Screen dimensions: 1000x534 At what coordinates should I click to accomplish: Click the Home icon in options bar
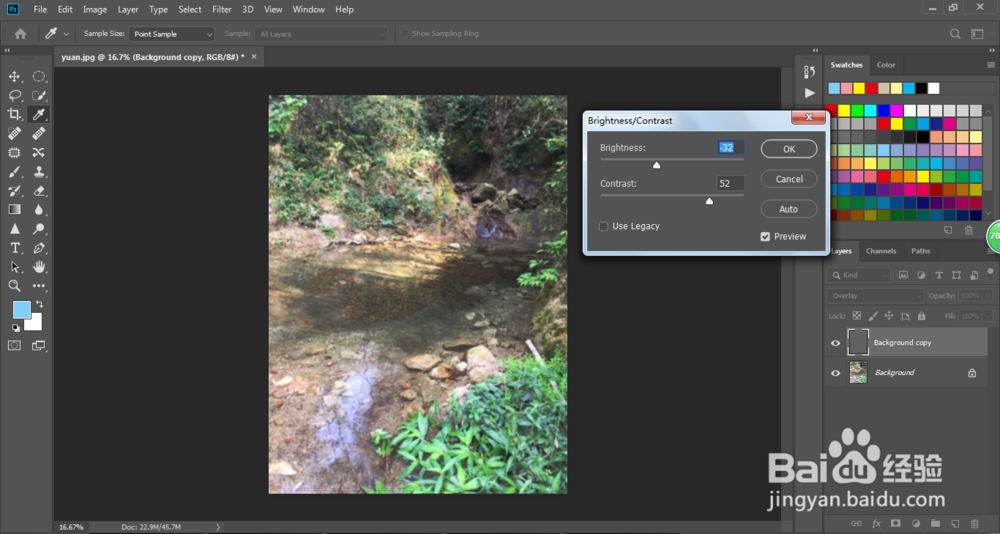(20, 34)
